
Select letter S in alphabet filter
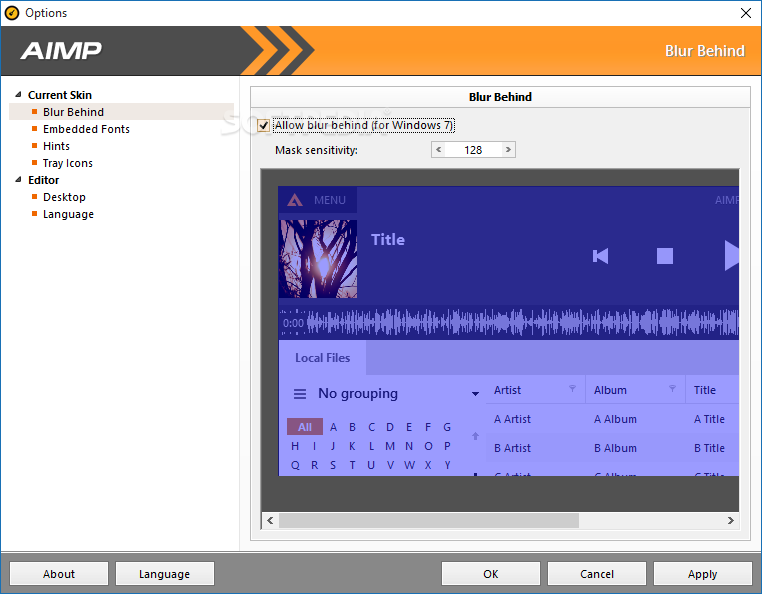pos(333,465)
